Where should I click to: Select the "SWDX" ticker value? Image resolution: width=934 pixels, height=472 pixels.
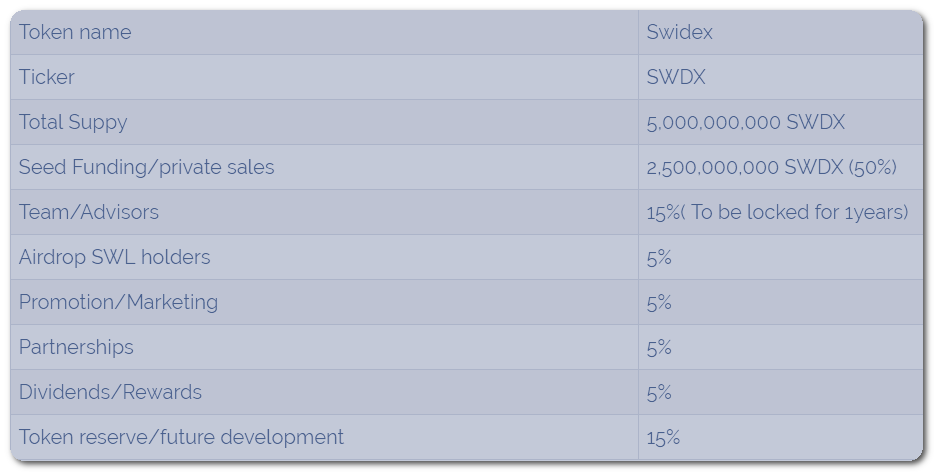[676, 77]
